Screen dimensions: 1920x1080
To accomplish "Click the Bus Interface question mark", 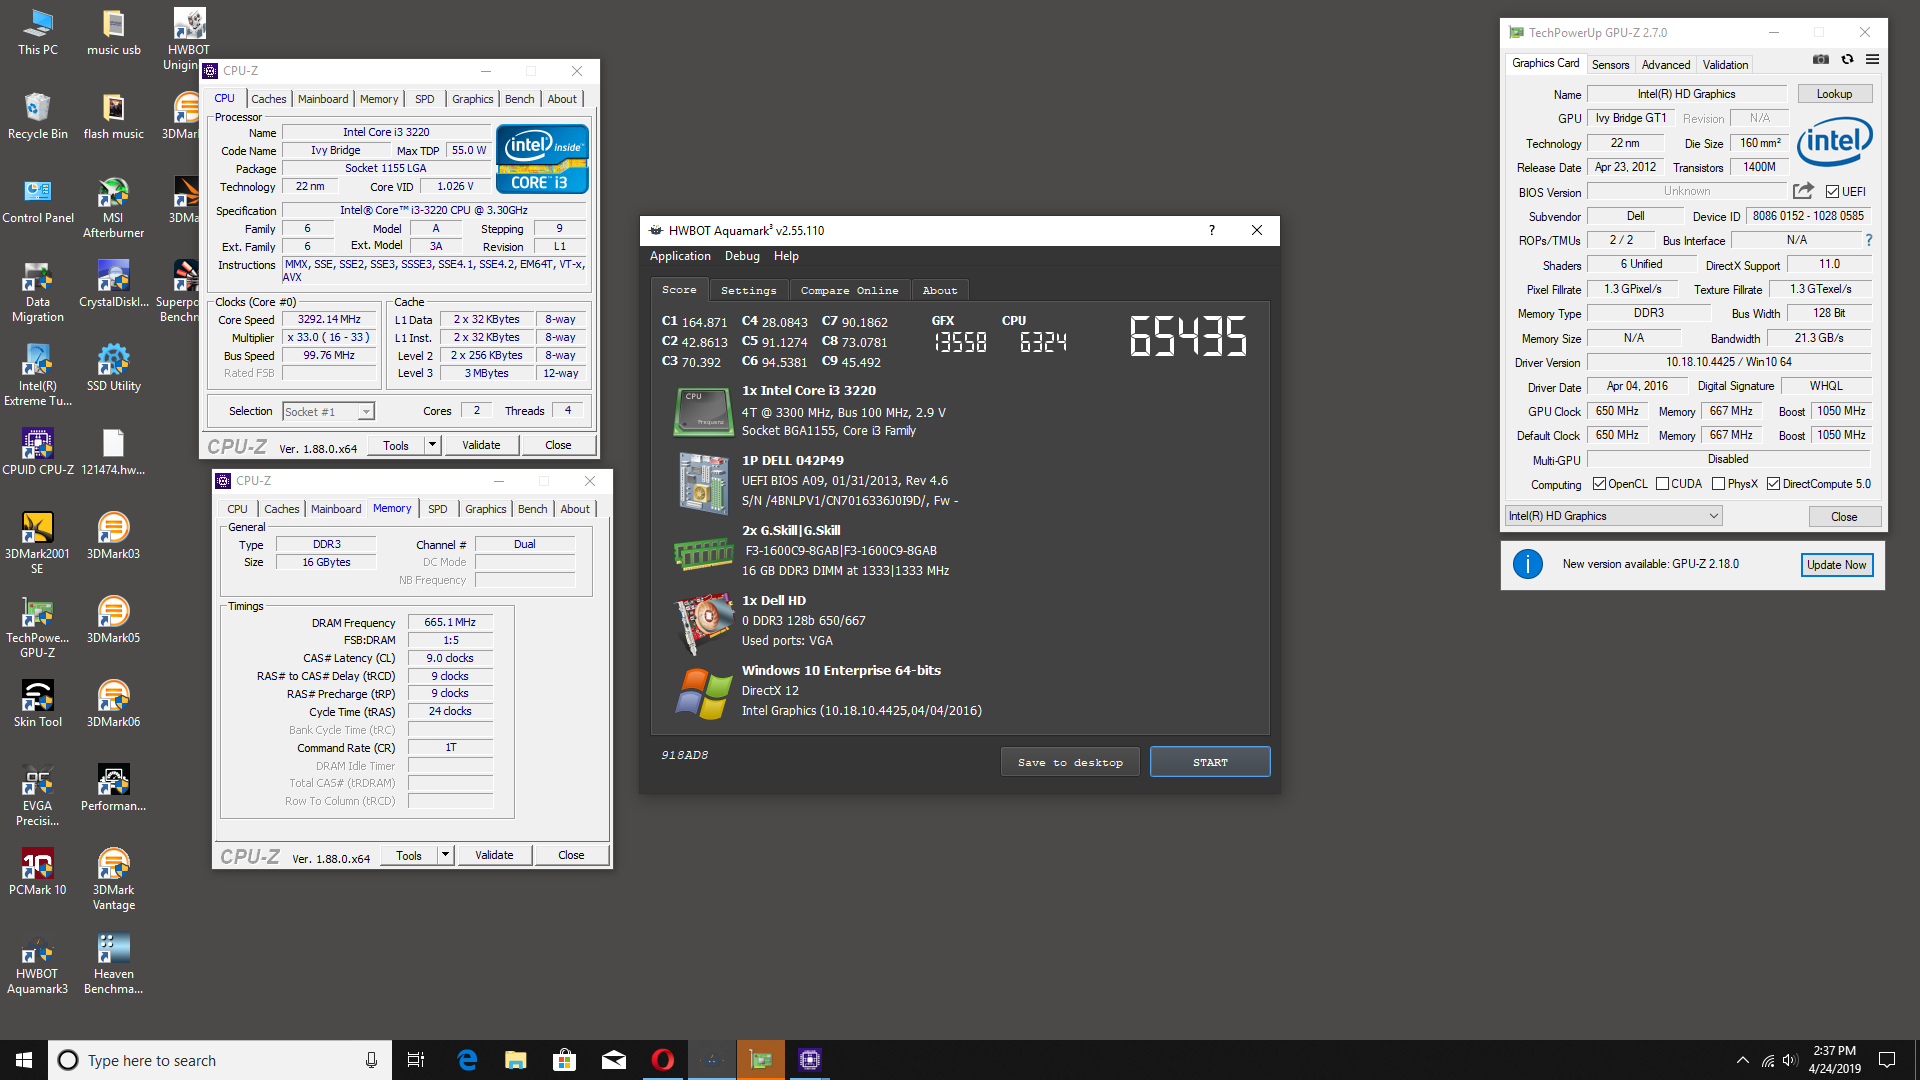I will [1868, 240].
